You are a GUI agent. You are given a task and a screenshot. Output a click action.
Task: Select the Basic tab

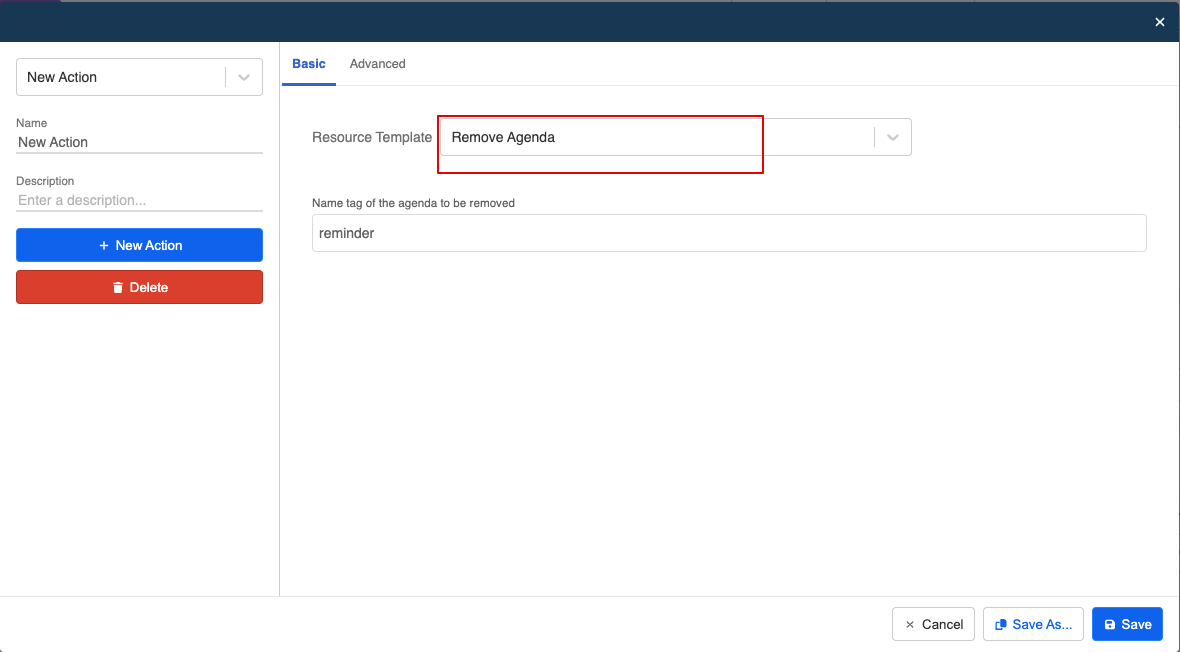pos(308,63)
